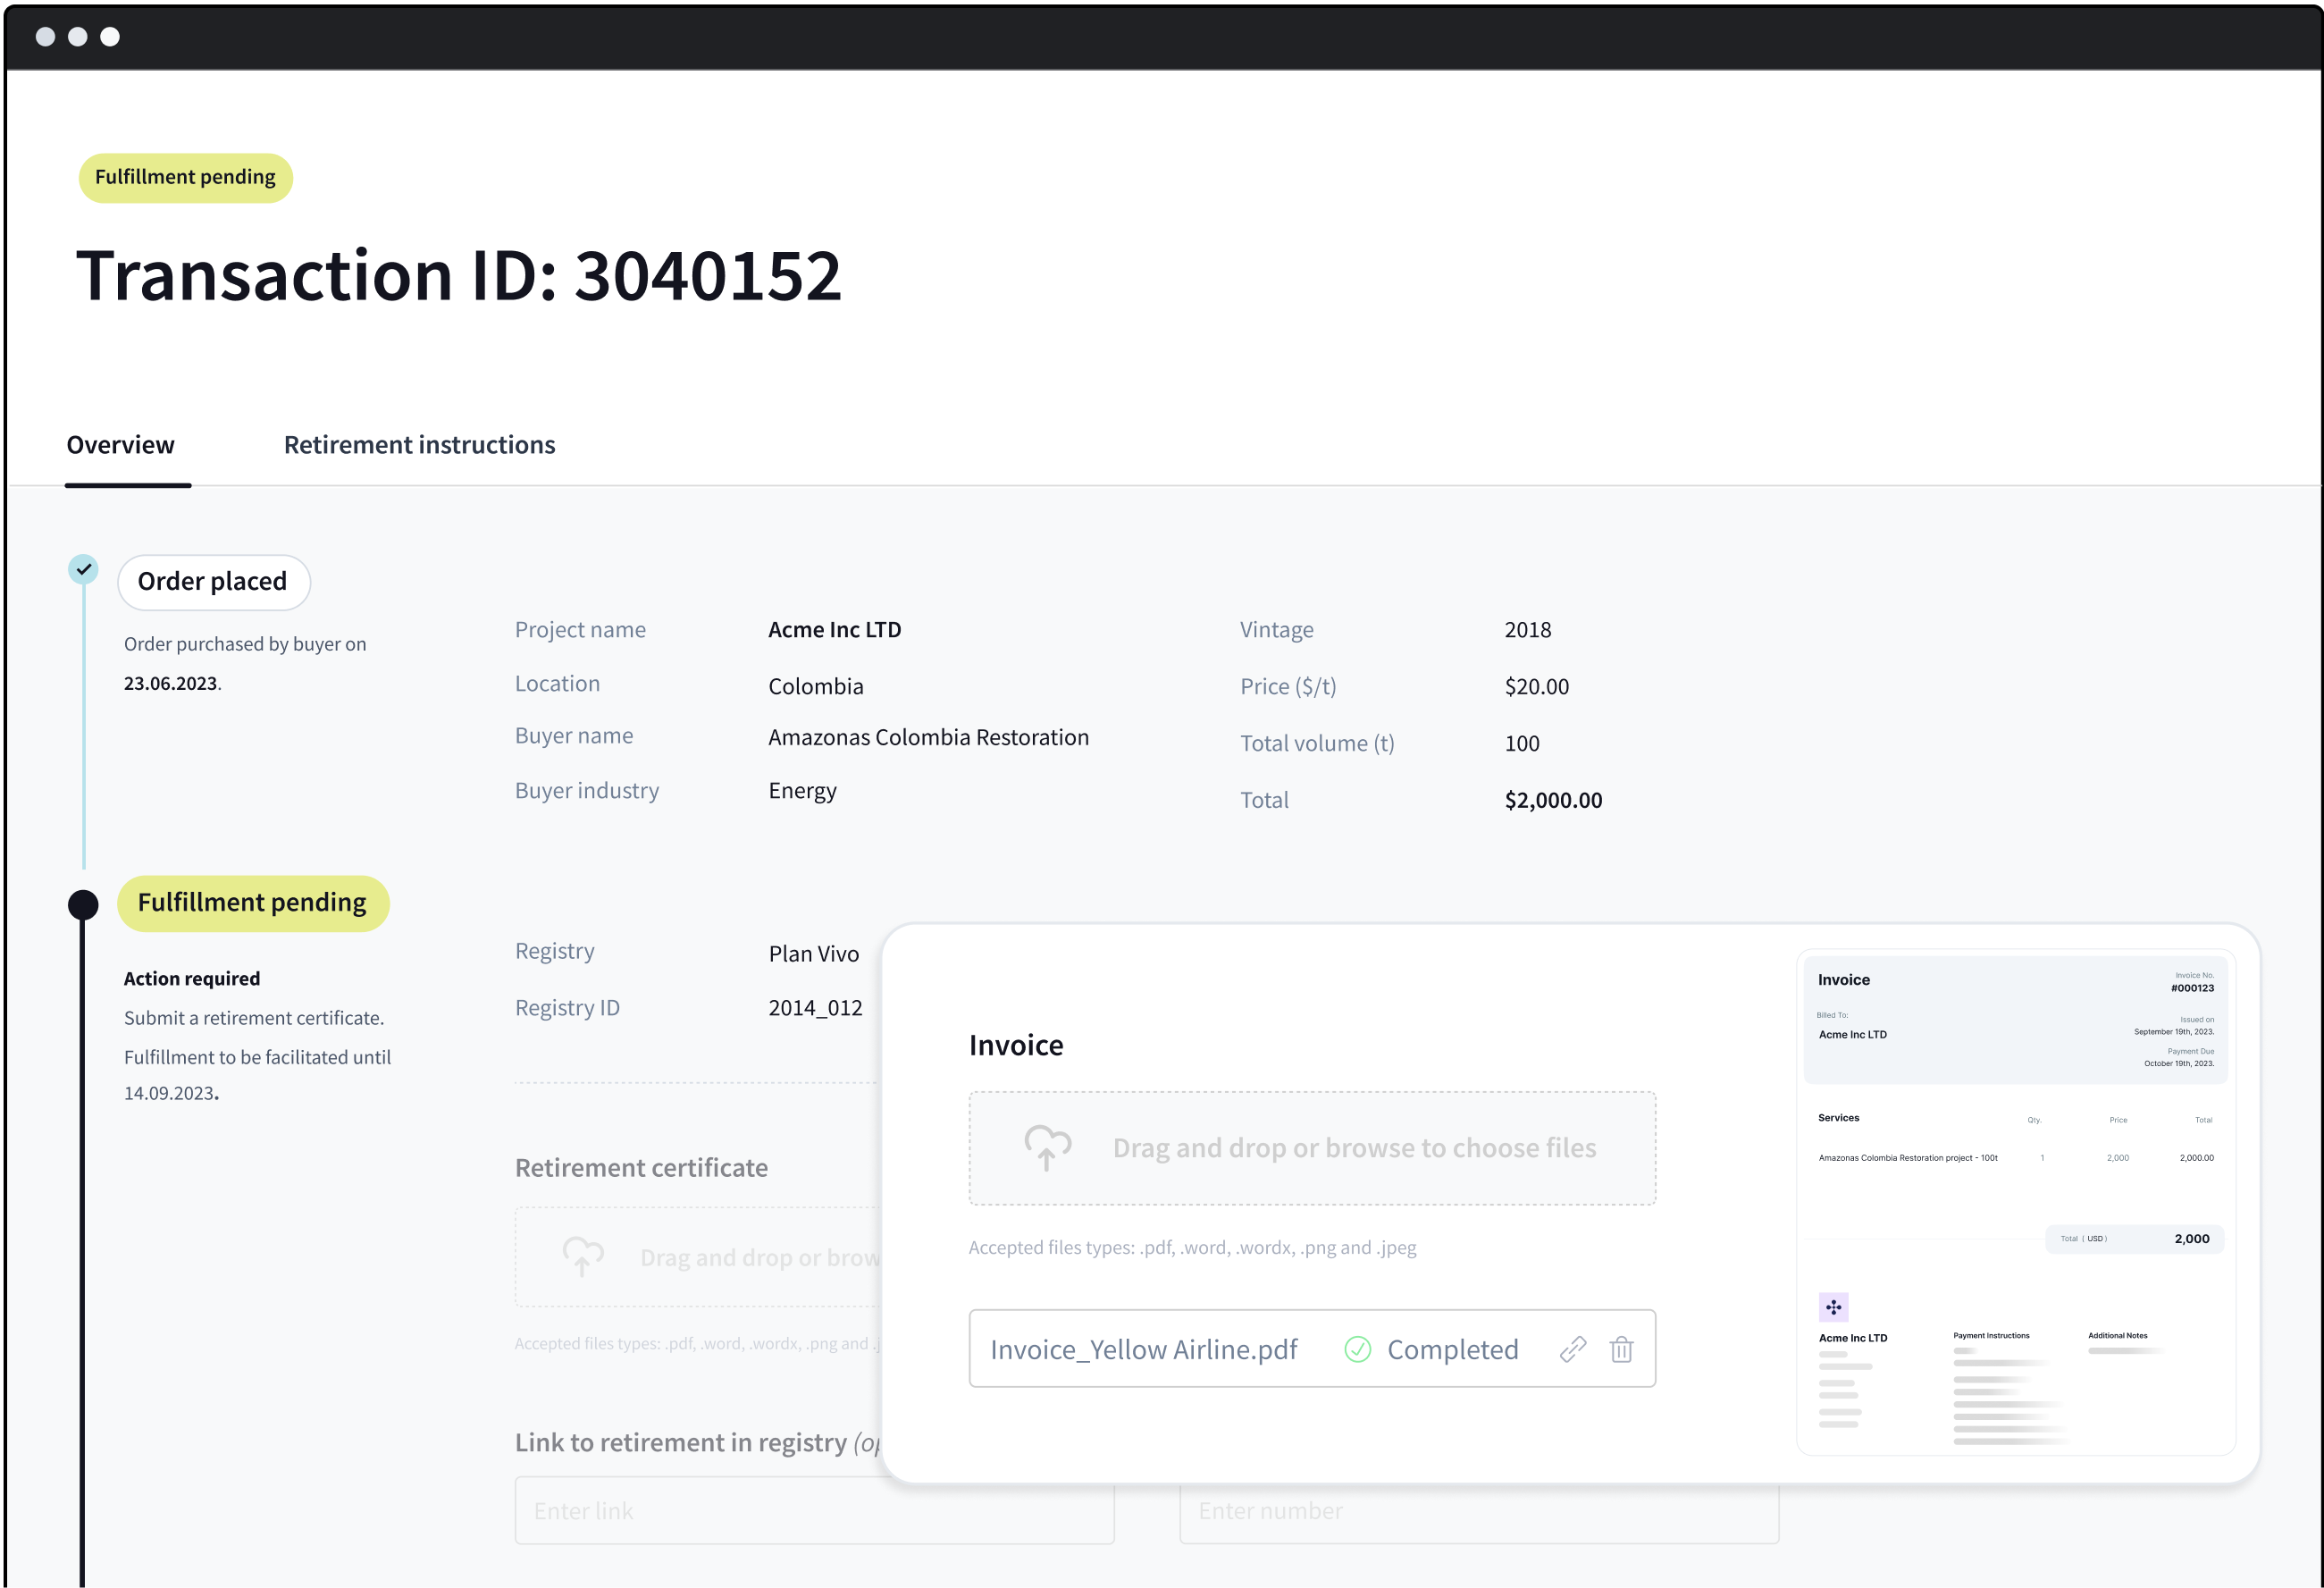
Task: Select the project name Acme Inc LTD
Action: click(x=834, y=630)
